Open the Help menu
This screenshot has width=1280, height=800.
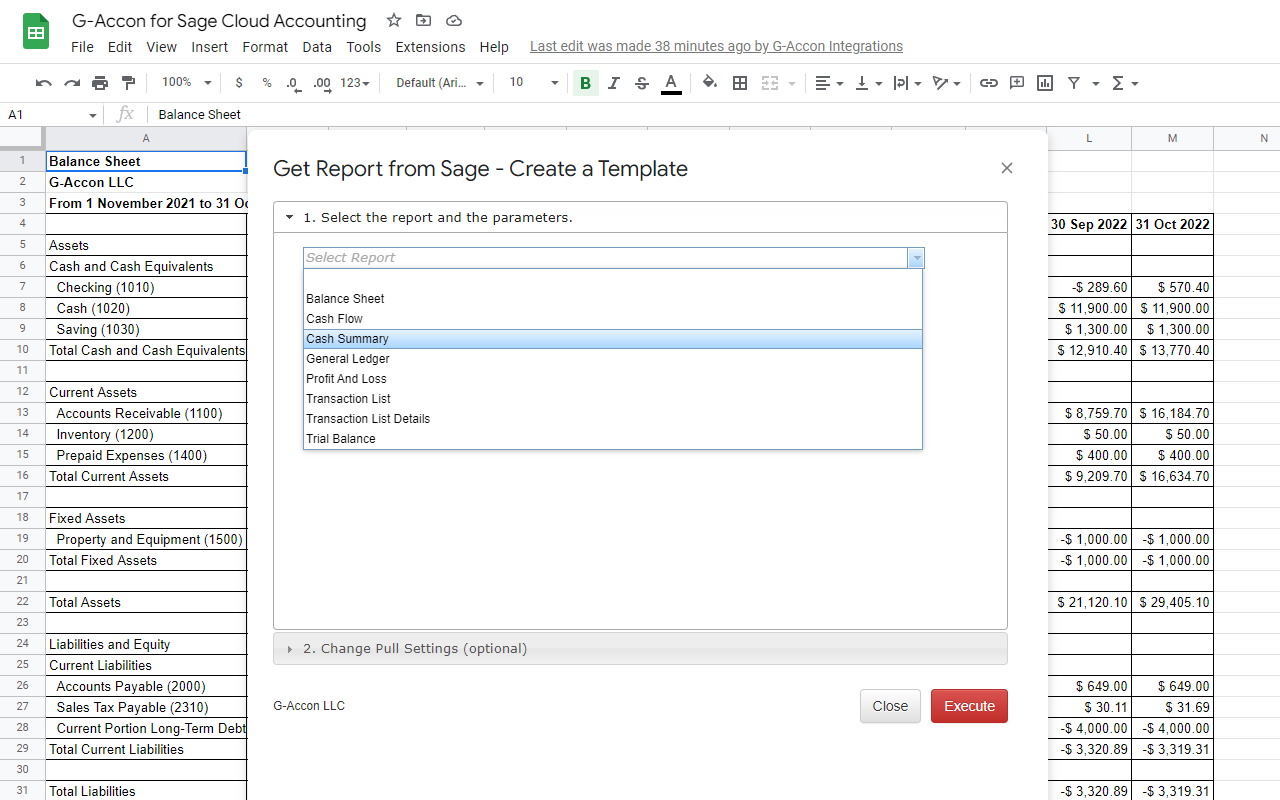click(x=494, y=47)
